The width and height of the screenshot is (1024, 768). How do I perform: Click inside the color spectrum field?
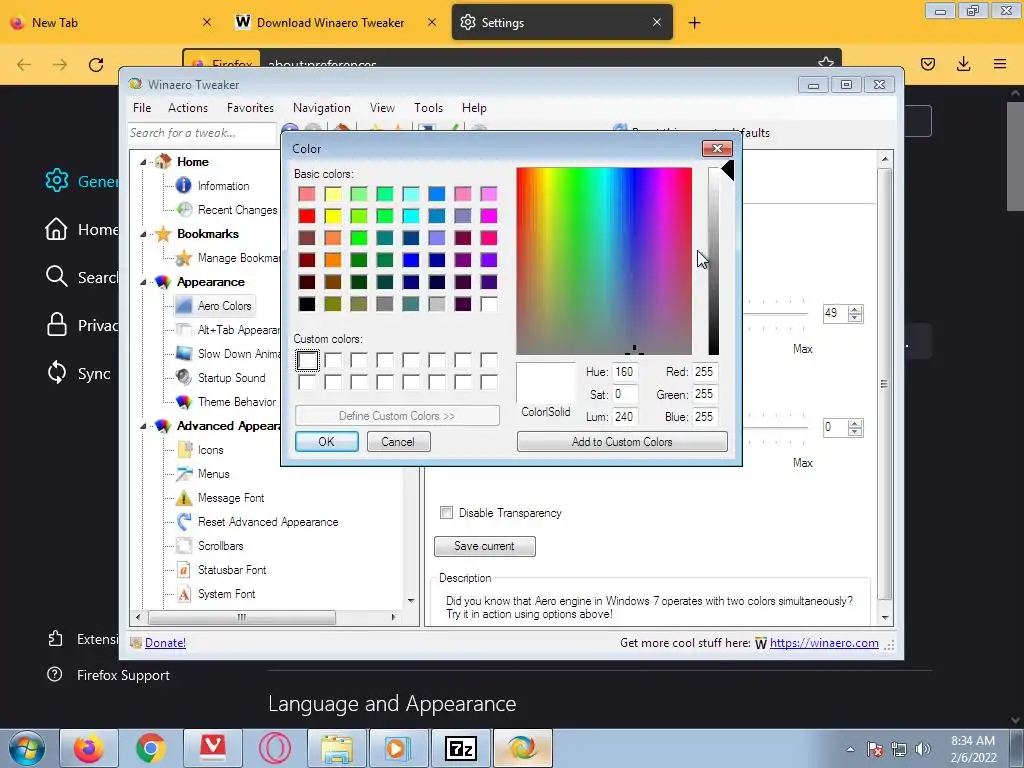coord(604,261)
